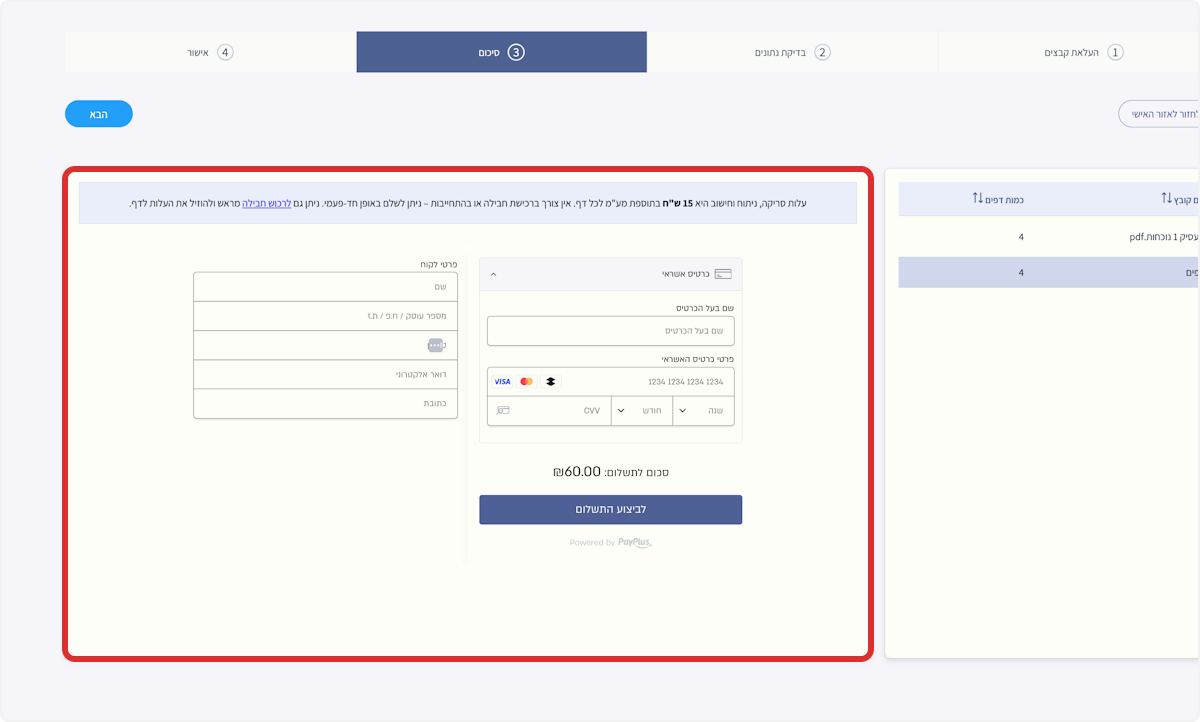Screen dimensions: 1200x722
Task: Click the third card brand icon beside Mastercard
Action: point(551,381)
